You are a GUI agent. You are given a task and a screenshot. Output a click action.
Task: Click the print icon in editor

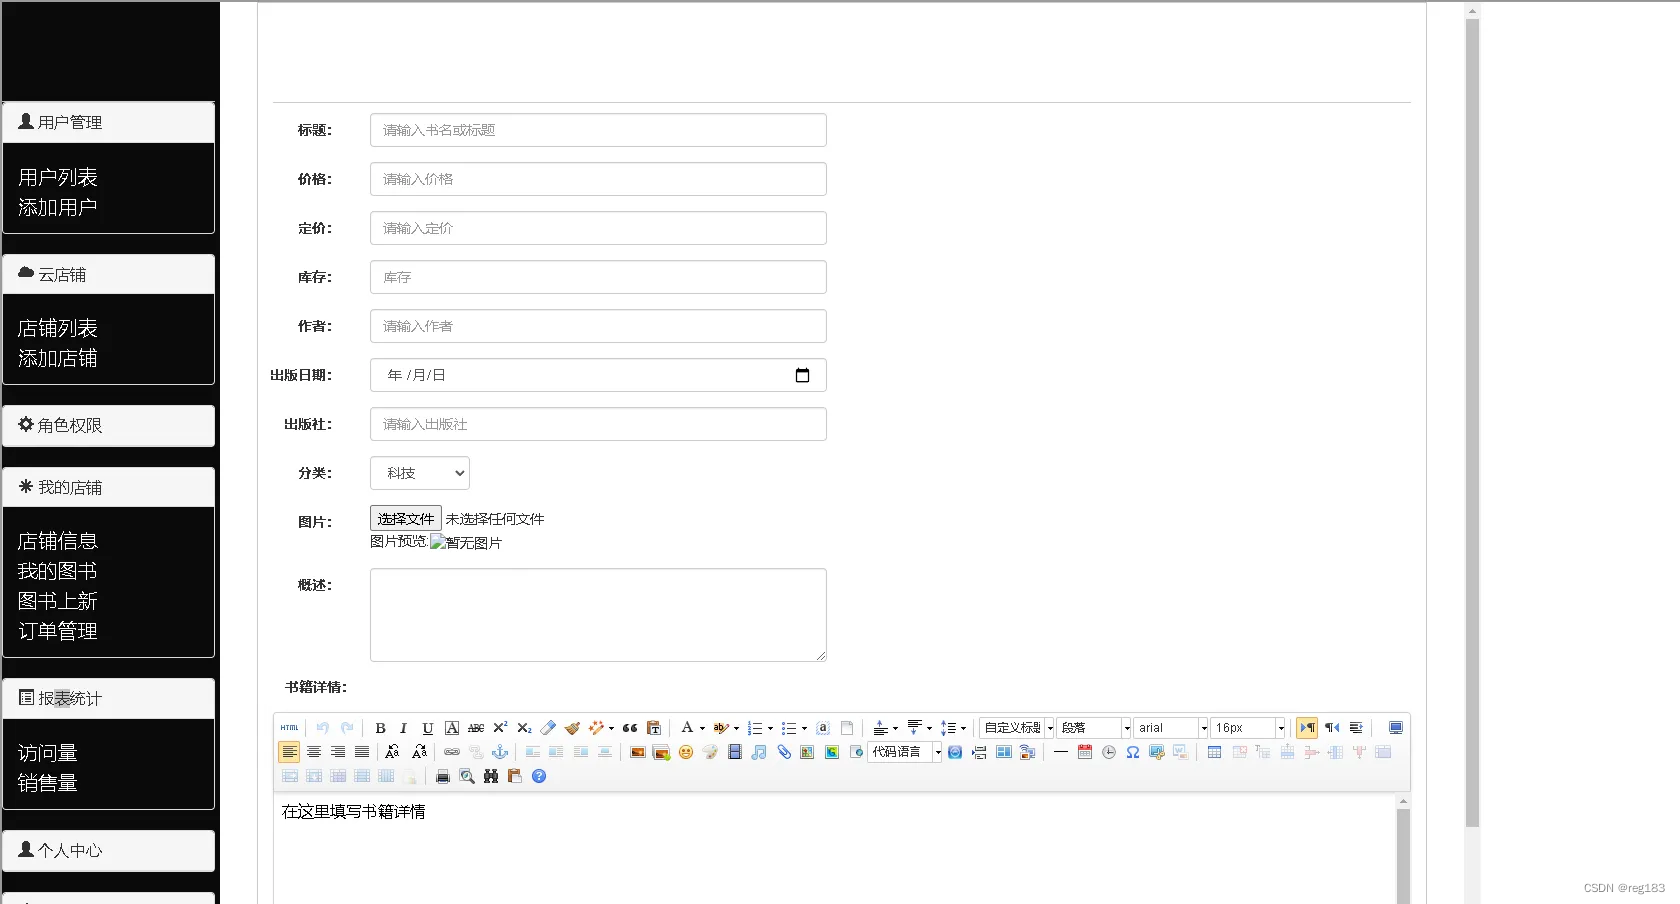443,776
